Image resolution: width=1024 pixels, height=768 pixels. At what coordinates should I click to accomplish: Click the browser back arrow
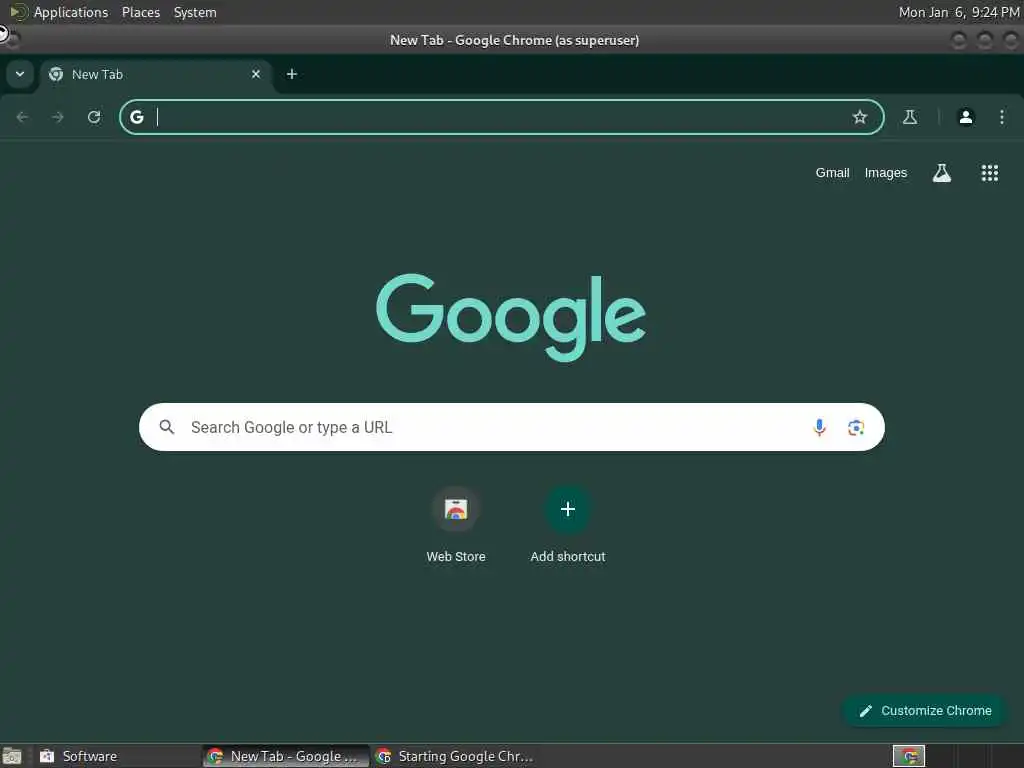coord(22,117)
